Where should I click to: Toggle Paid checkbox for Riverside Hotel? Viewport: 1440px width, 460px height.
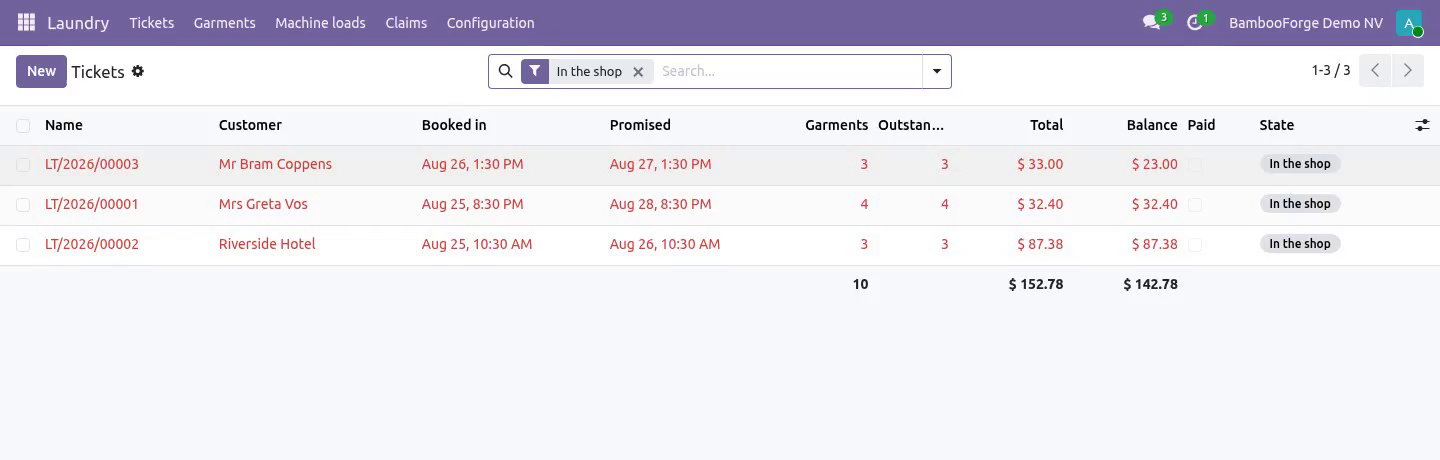tap(1195, 244)
